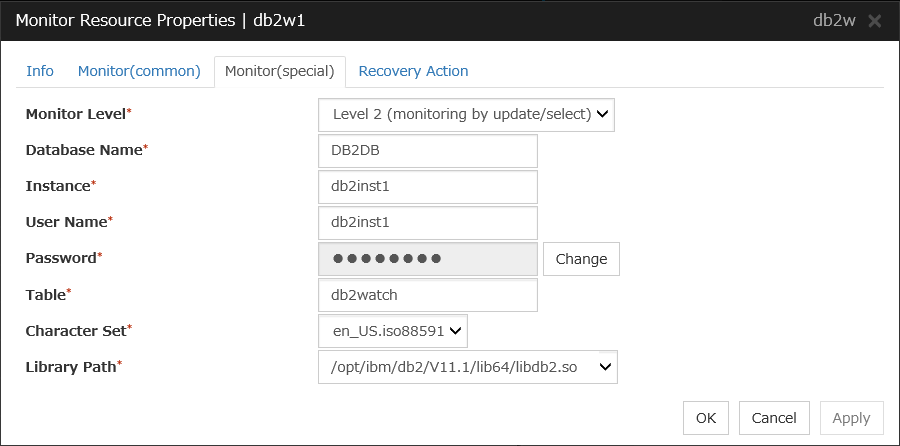Select the Monitor(special) tab
Viewport: 900px width, 446px height.
(280, 72)
